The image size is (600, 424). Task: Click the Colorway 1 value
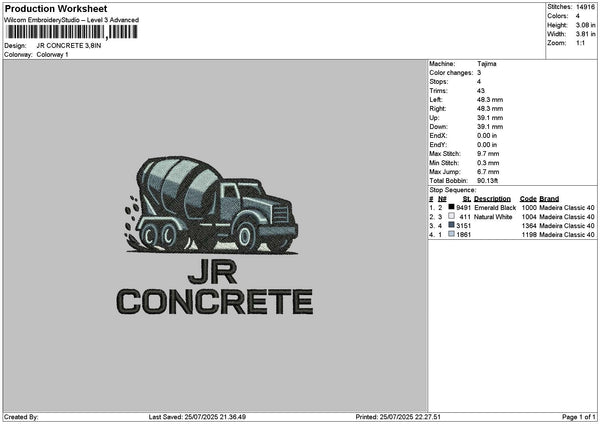[52, 55]
